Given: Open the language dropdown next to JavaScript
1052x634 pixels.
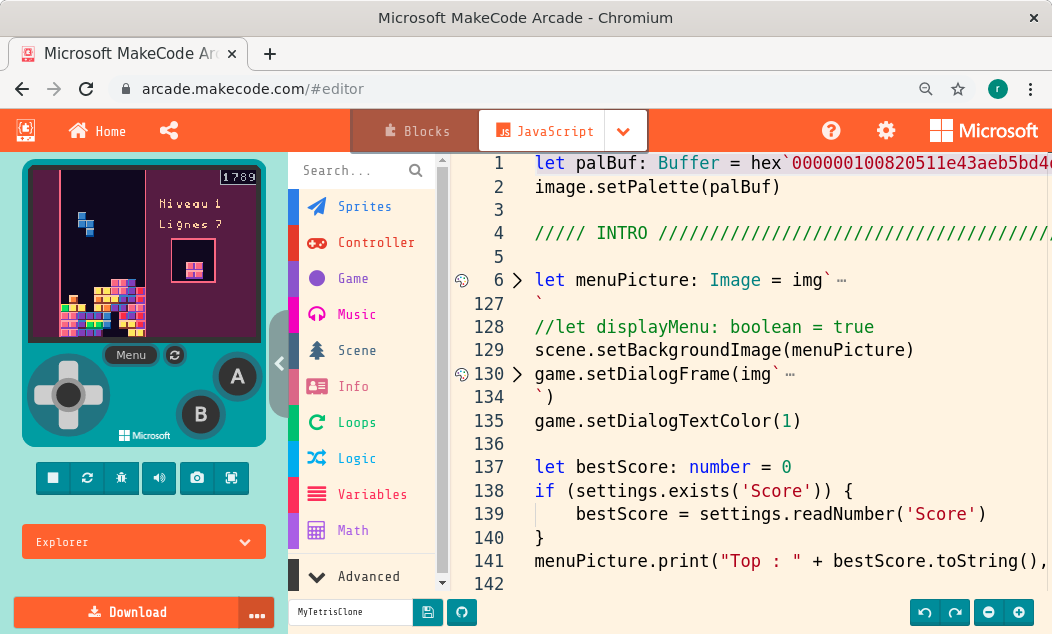Looking at the screenshot, I should click(x=624, y=131).
